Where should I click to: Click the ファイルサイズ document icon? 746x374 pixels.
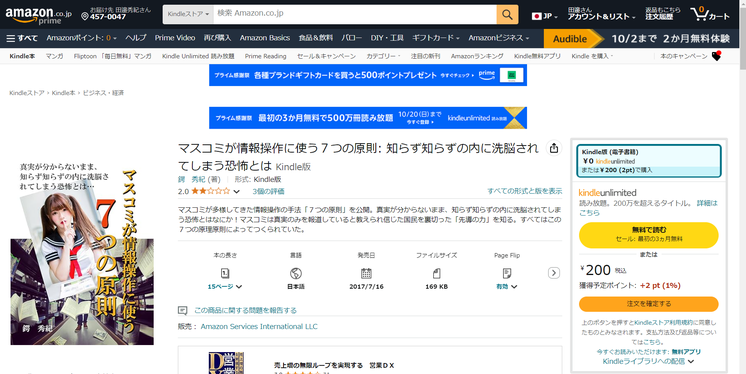click(x=436, y=273)
